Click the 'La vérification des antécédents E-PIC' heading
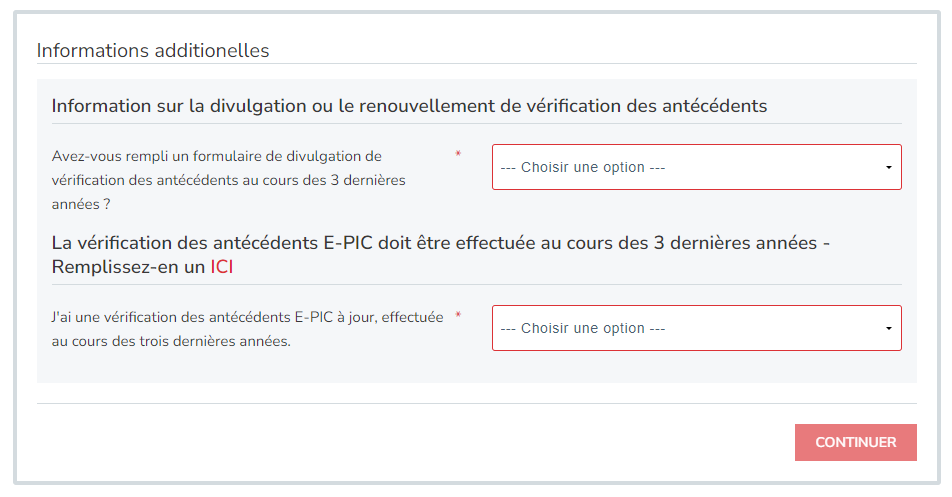Image resolution: width=952 pixels, height=497 pixels. pyautogui.click(x=441, y=255)
